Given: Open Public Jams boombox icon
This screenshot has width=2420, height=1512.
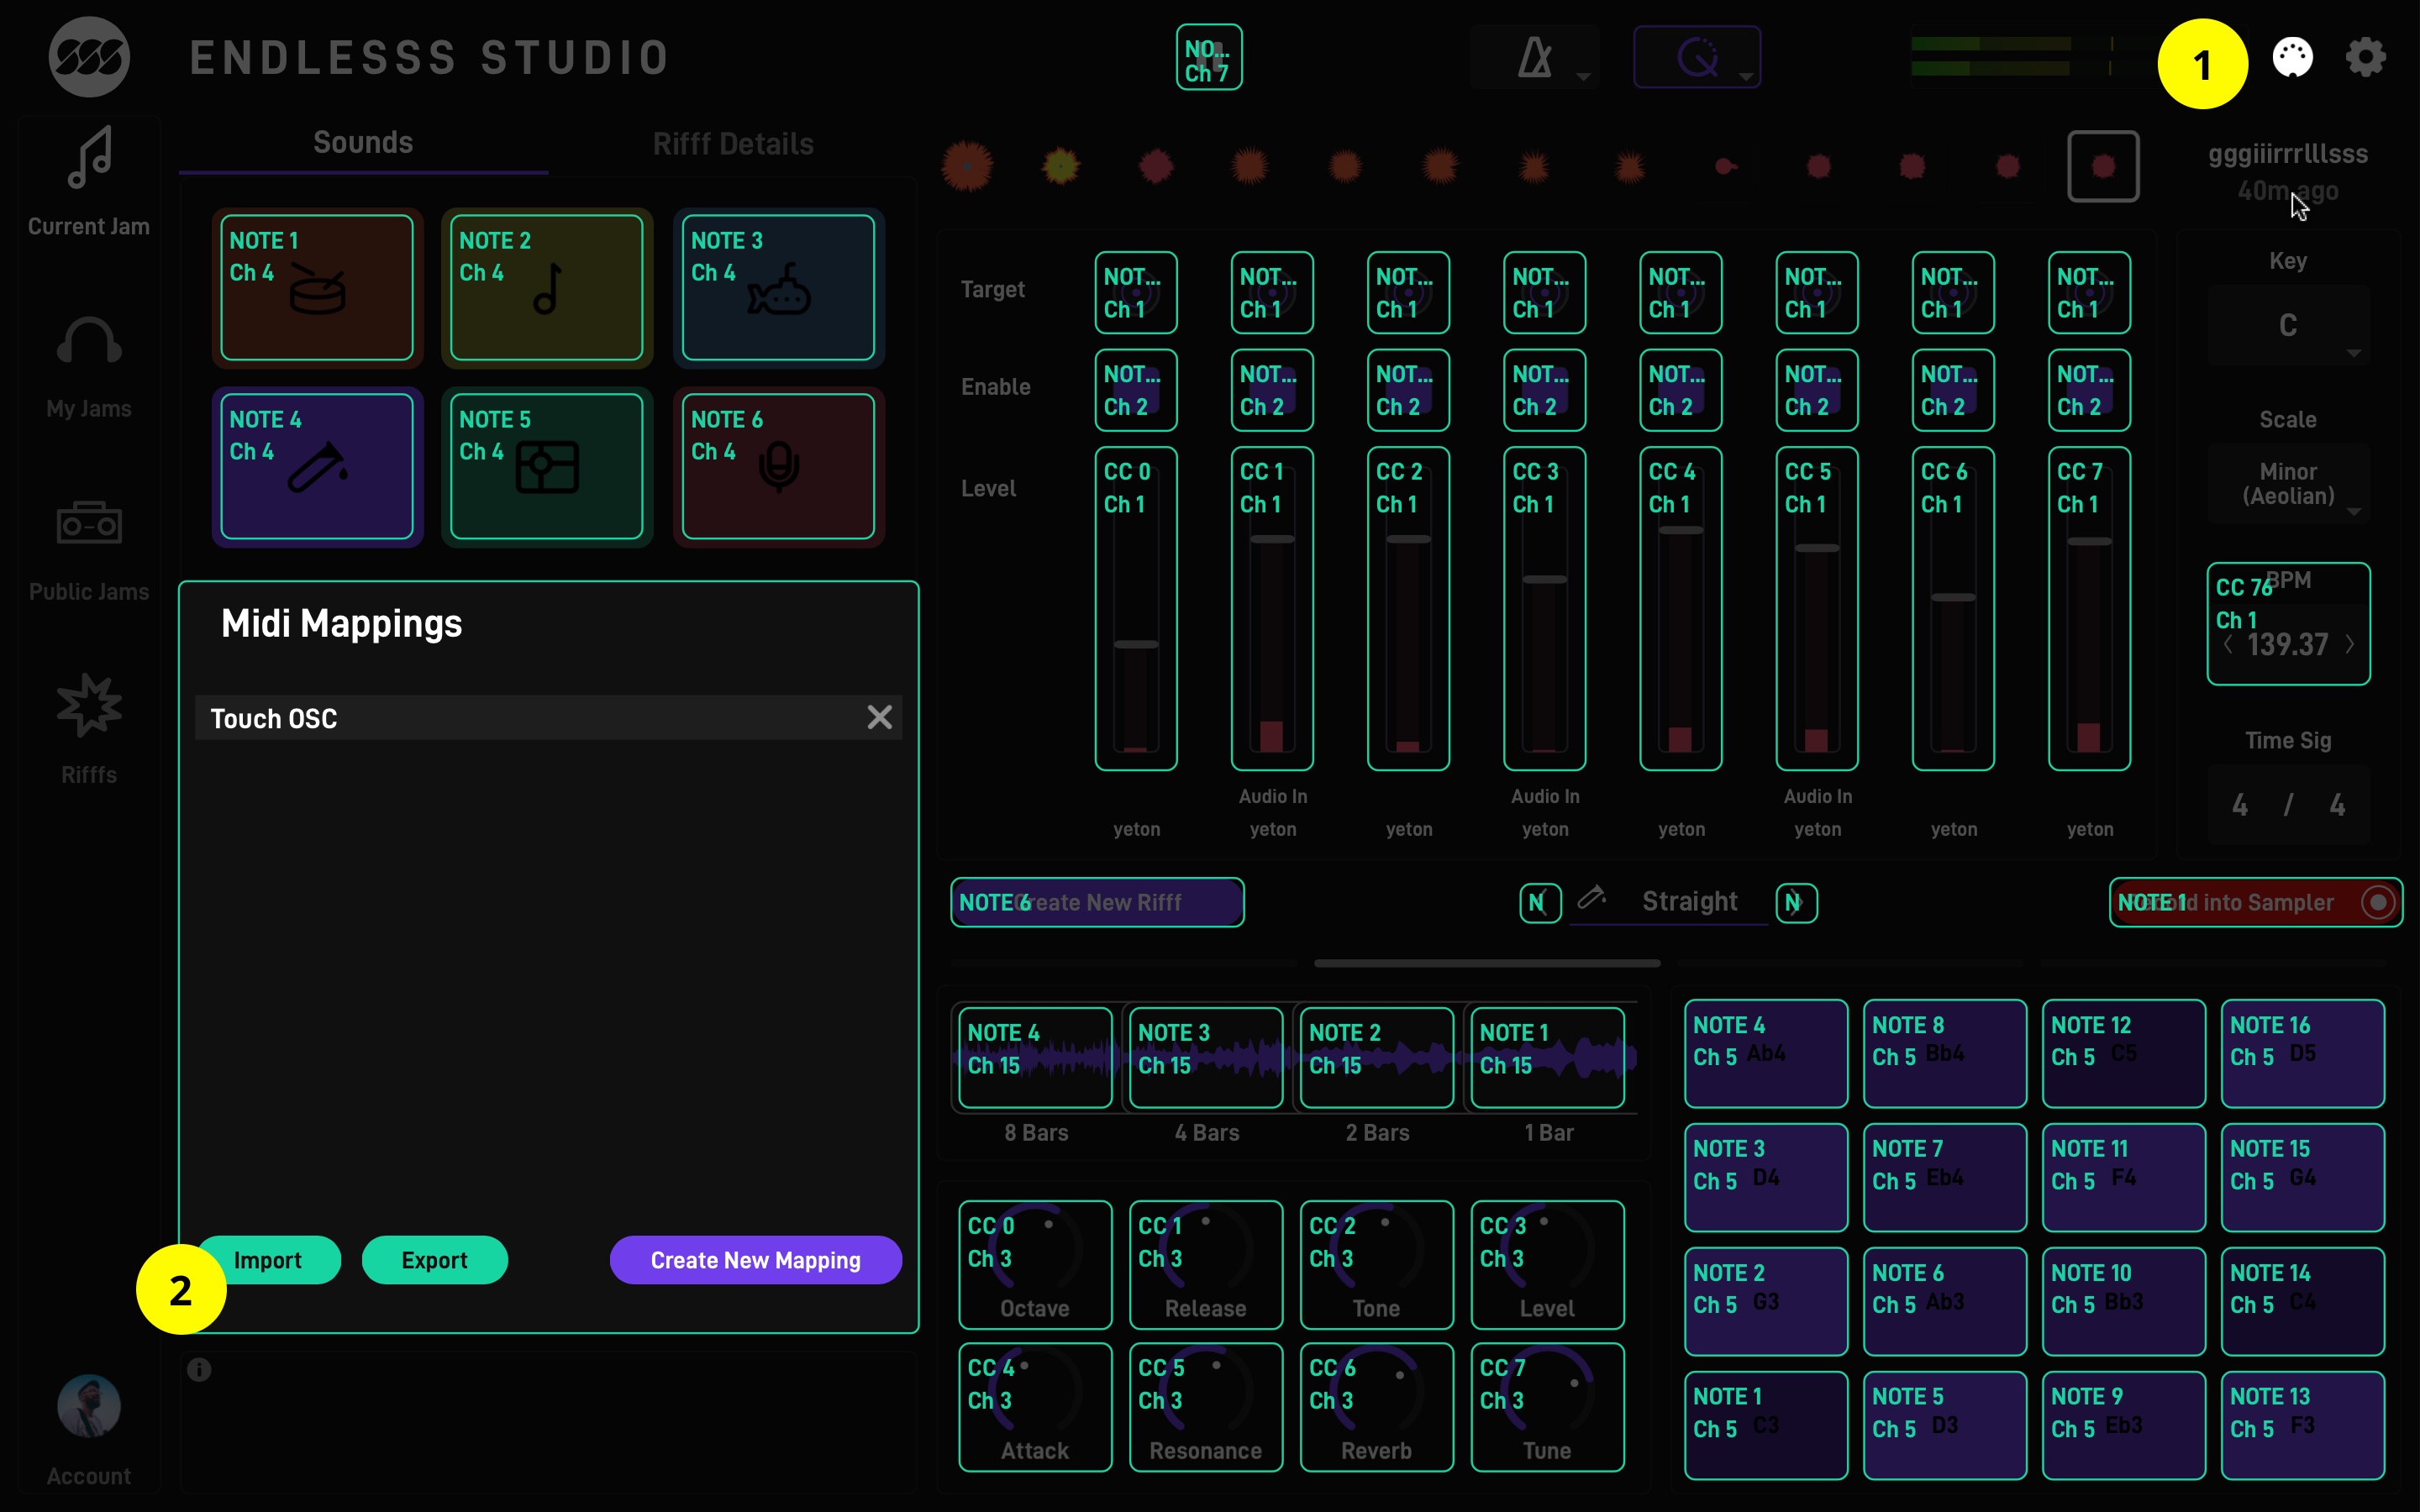Looking at the screenshot, I should click(x=89, y=522).
